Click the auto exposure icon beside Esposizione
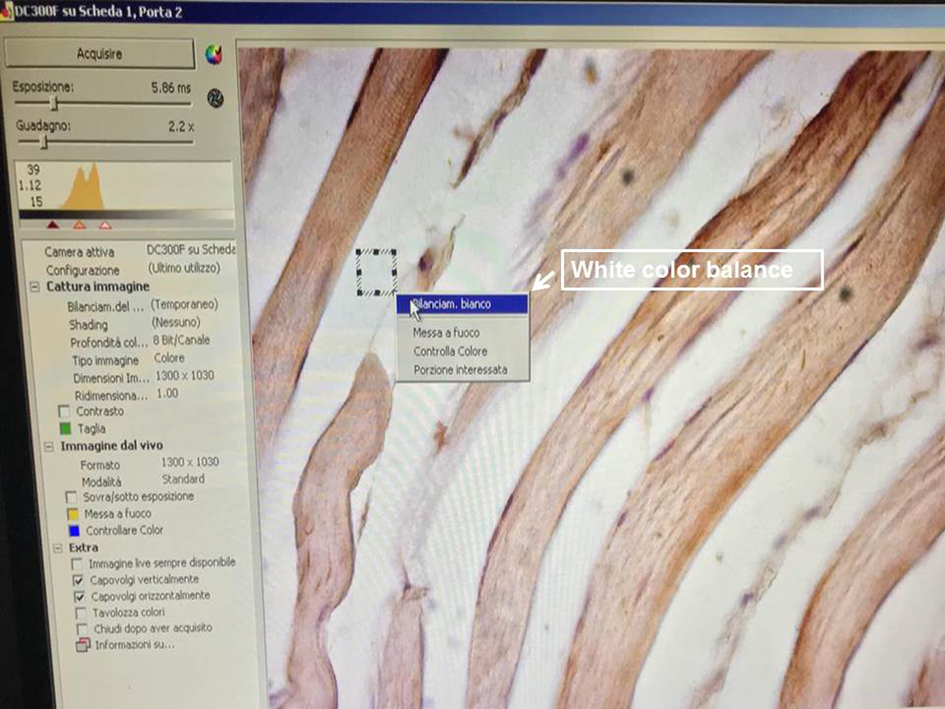 click(x=215, y=98)
